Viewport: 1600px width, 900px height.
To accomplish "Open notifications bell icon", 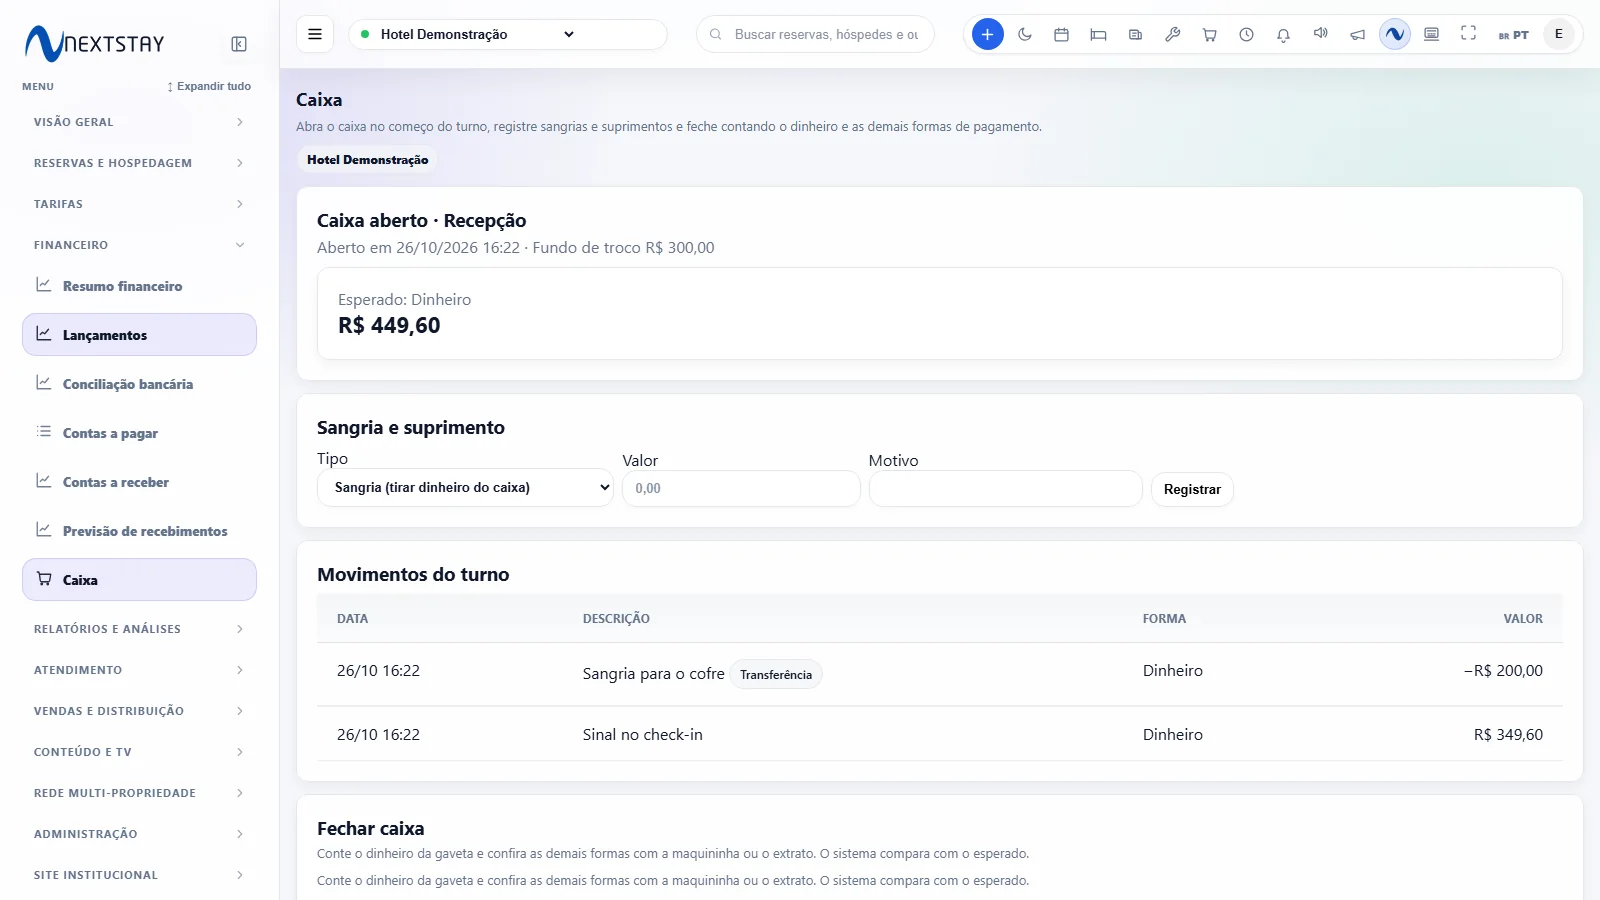I will pyautogui.click(x=1283, y=34).
